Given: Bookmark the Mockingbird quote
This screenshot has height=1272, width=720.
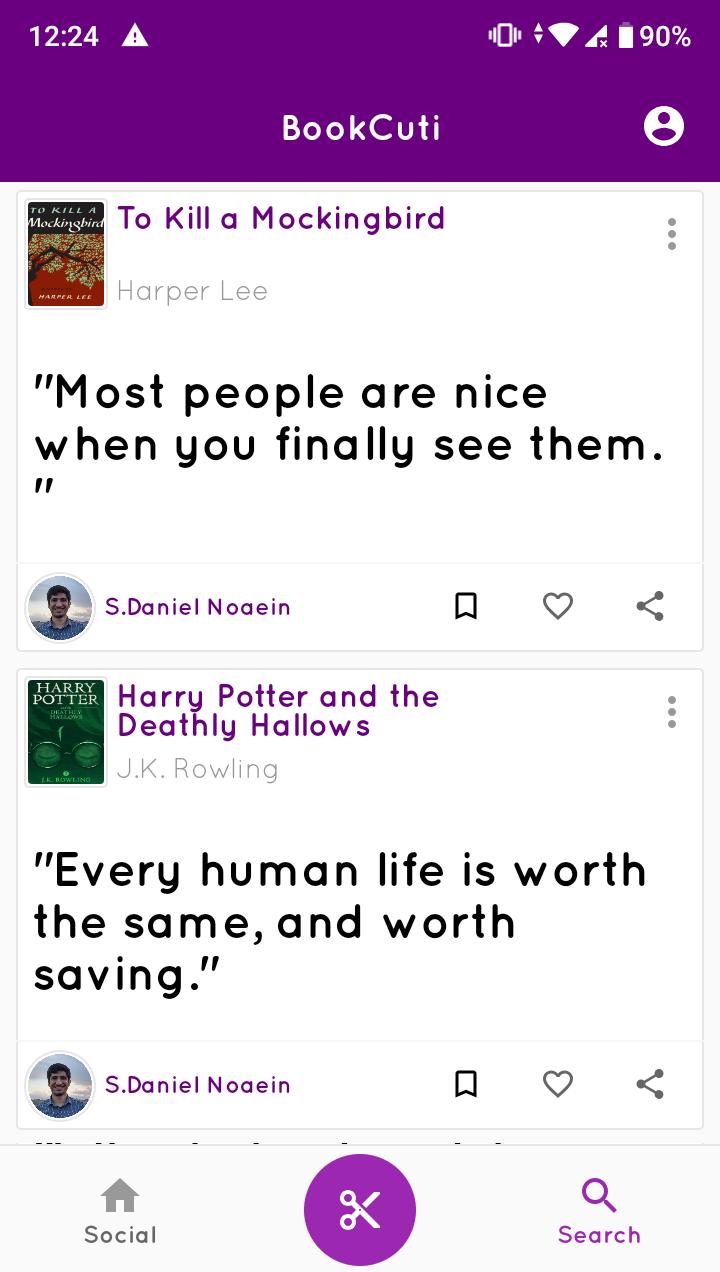Looking at the screenshot, I should tap(466, 606).
